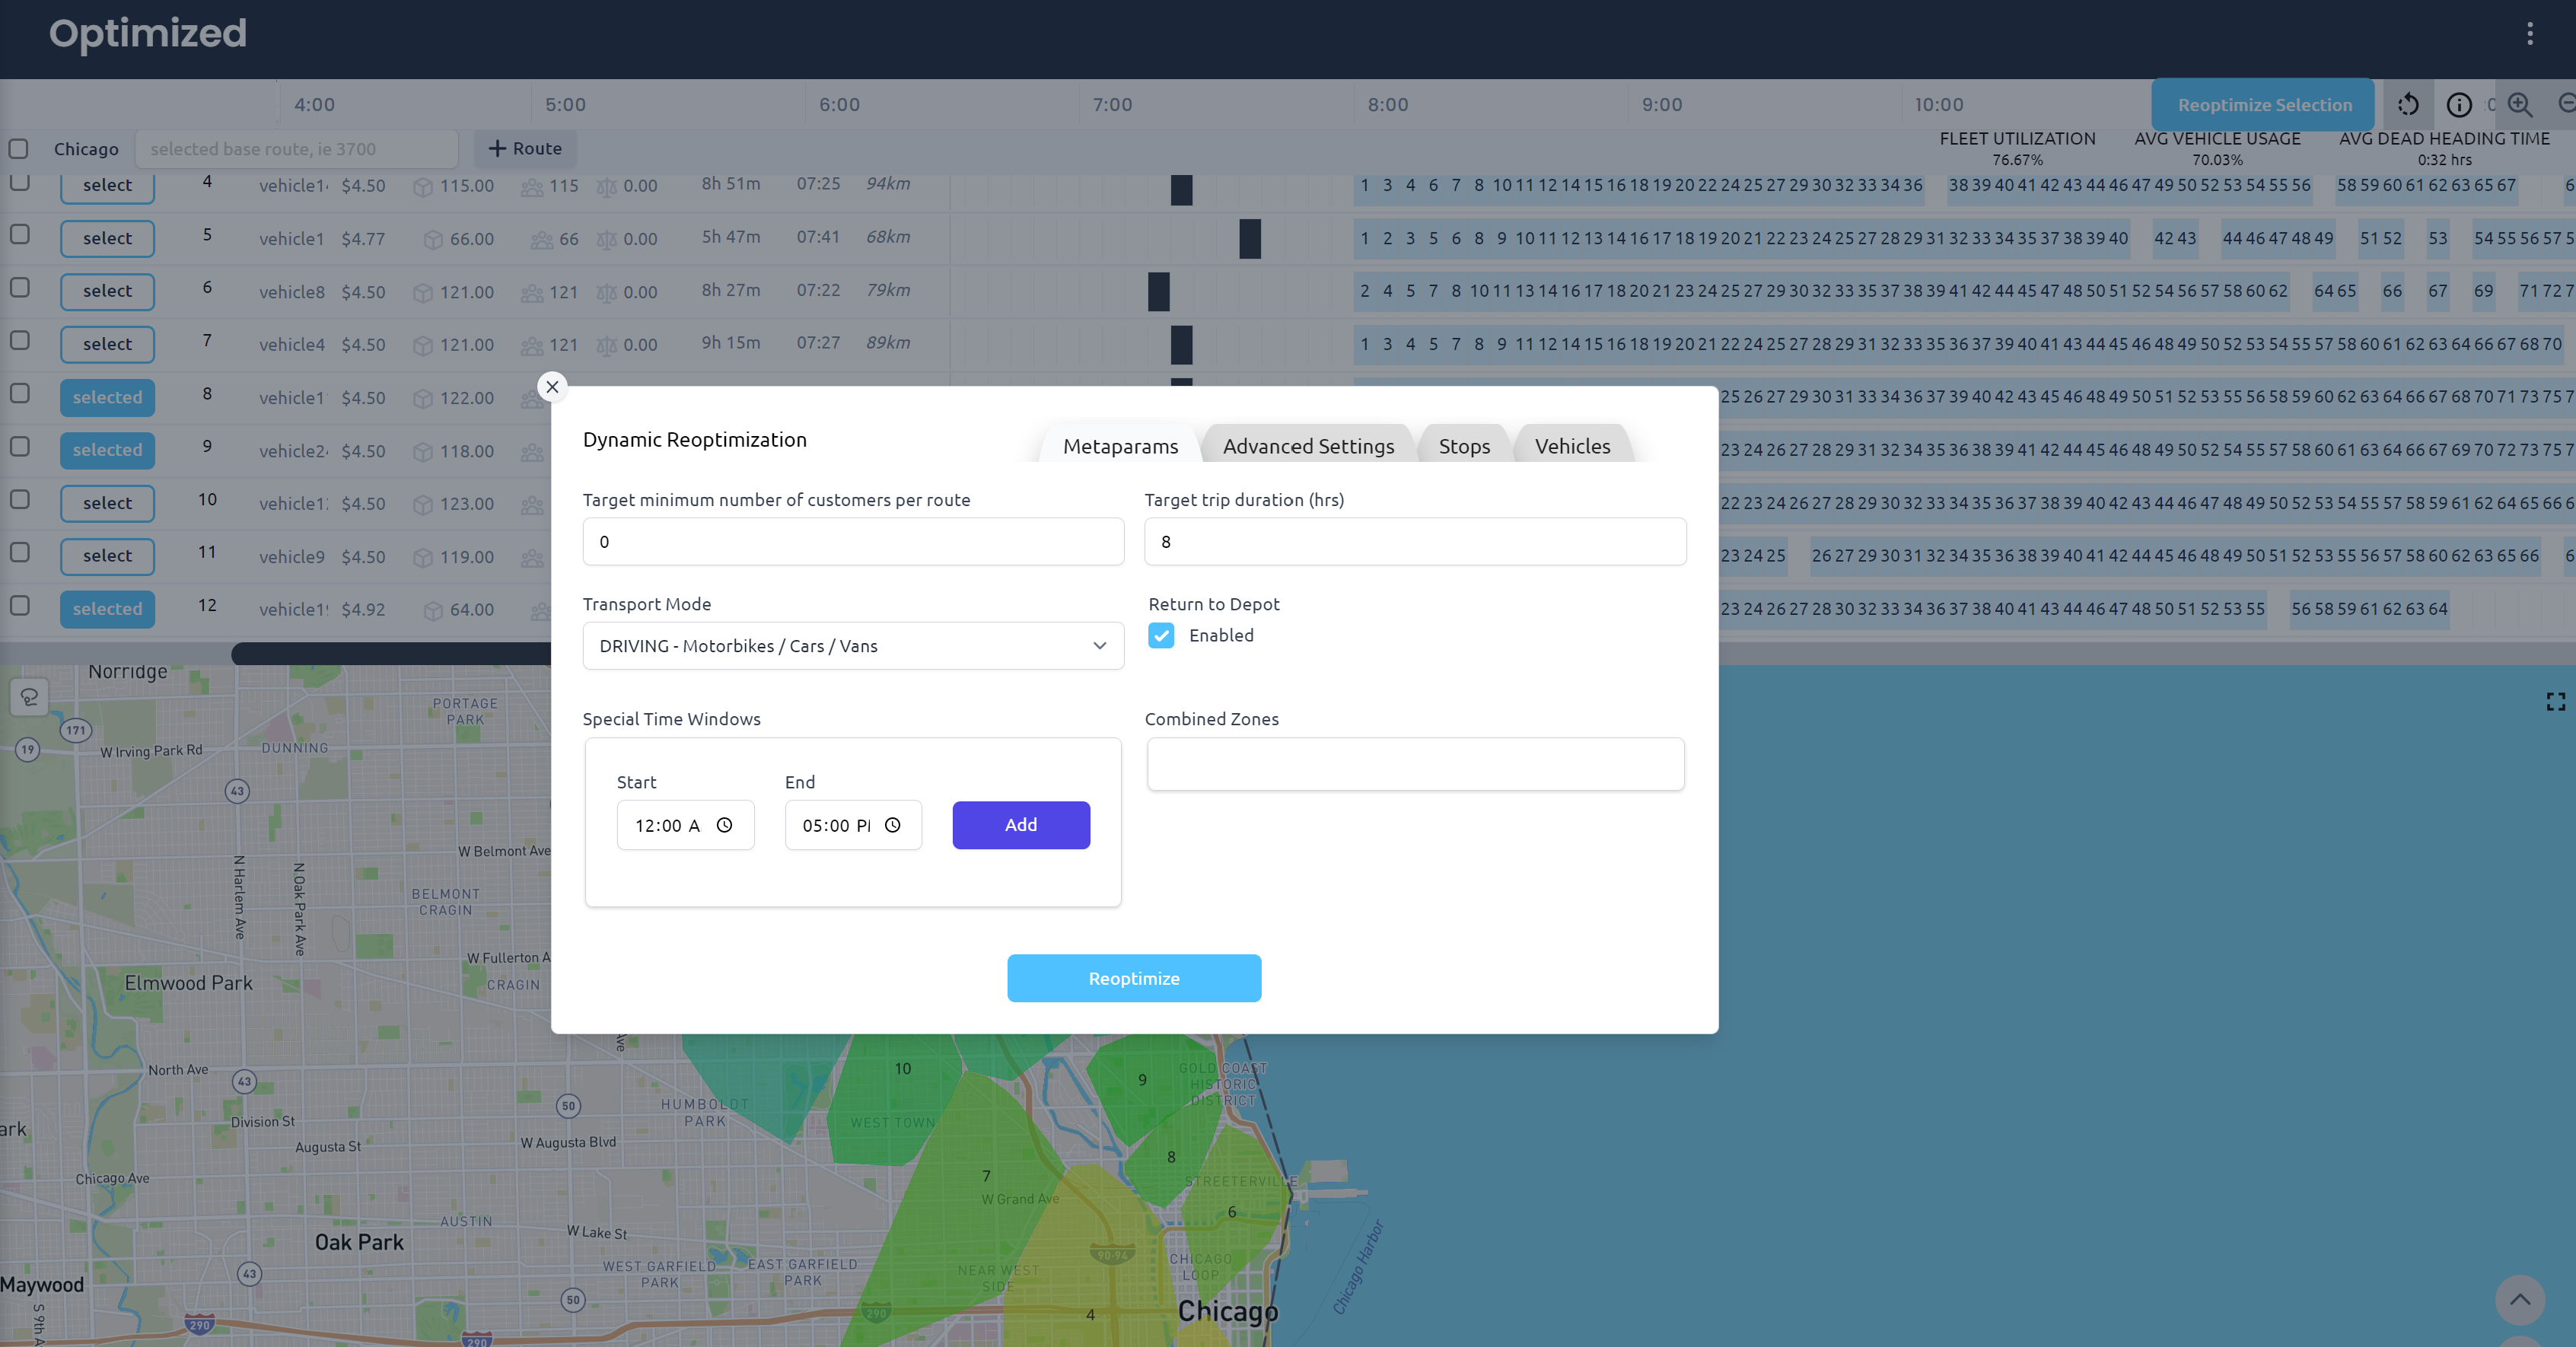Viewport: 2576px width, 1347px height.
Task: Expand the End time clock picker
Action: [x=893, y=826]
